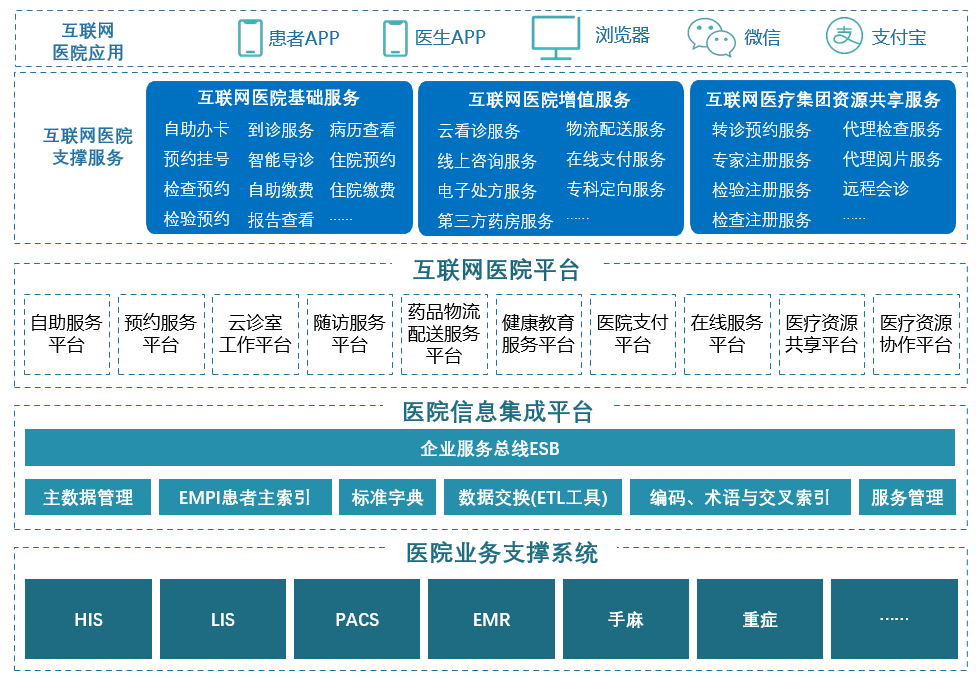The height and width of the screenshot is (679, 977).
Task: Select 线上咨询服务 item
Action: coord(487,161)
